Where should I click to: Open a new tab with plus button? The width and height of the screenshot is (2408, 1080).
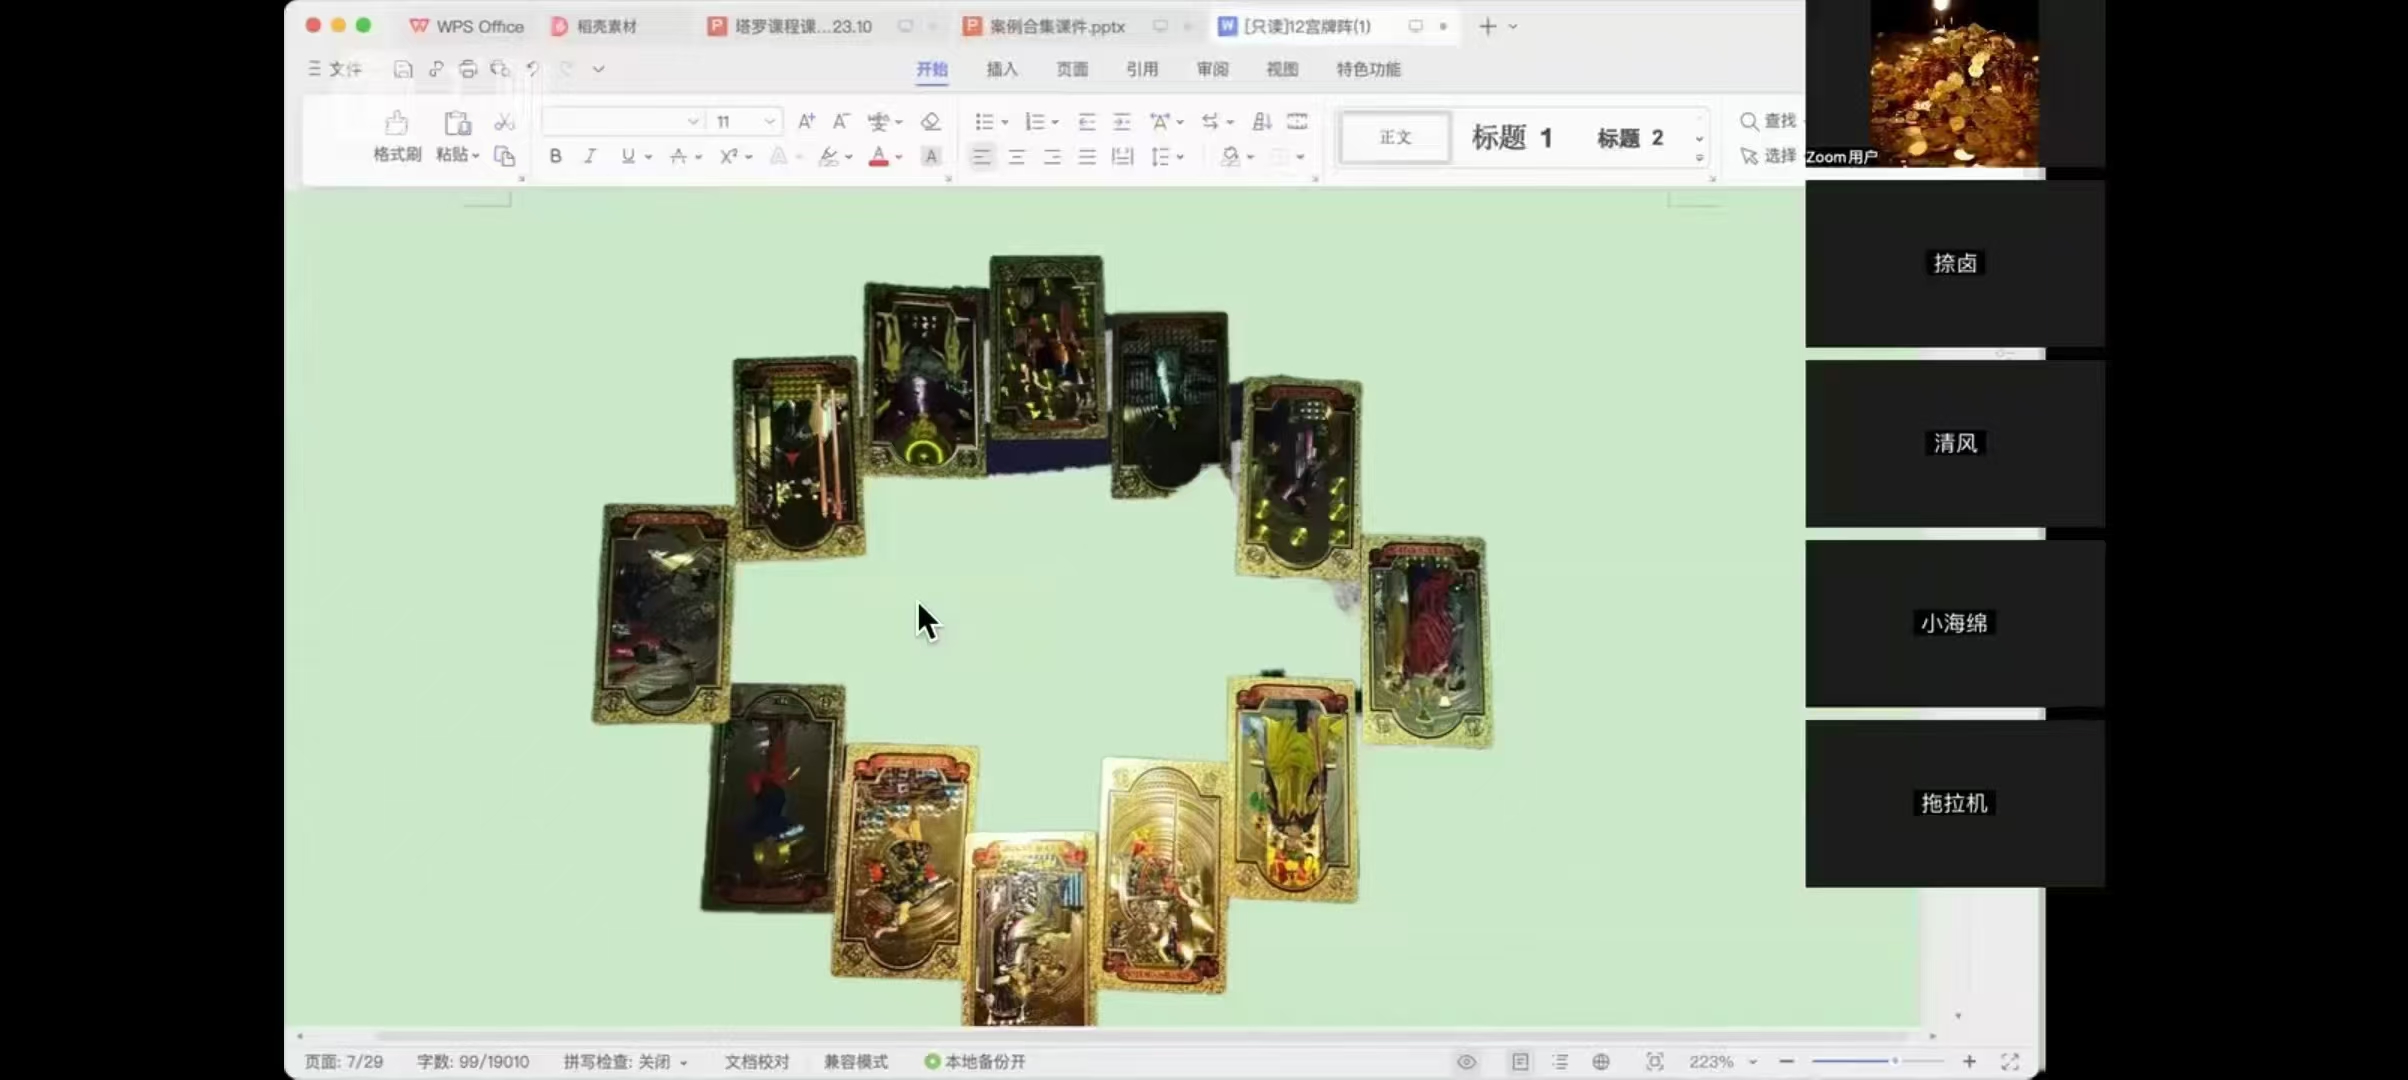[x=1487, y=27]
